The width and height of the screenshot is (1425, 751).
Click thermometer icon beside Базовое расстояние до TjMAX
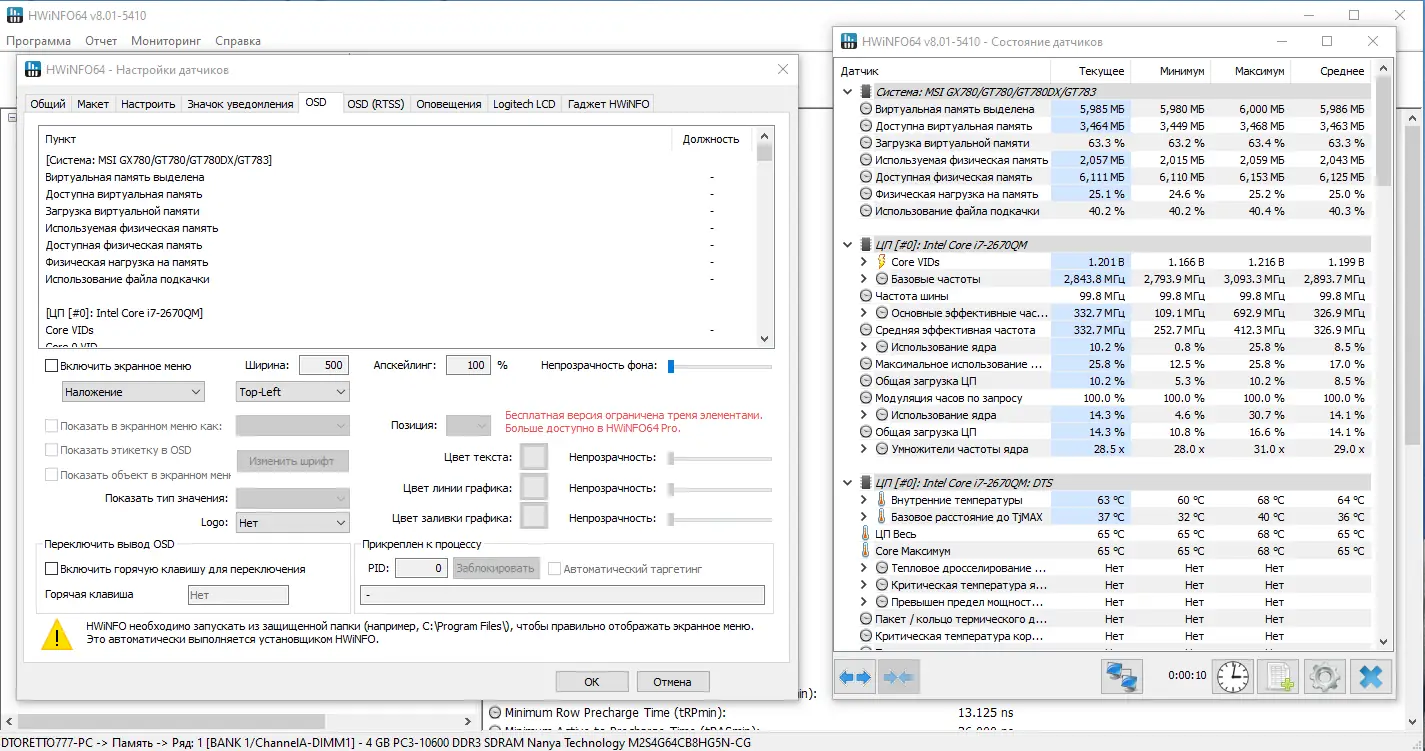(881, 517)
